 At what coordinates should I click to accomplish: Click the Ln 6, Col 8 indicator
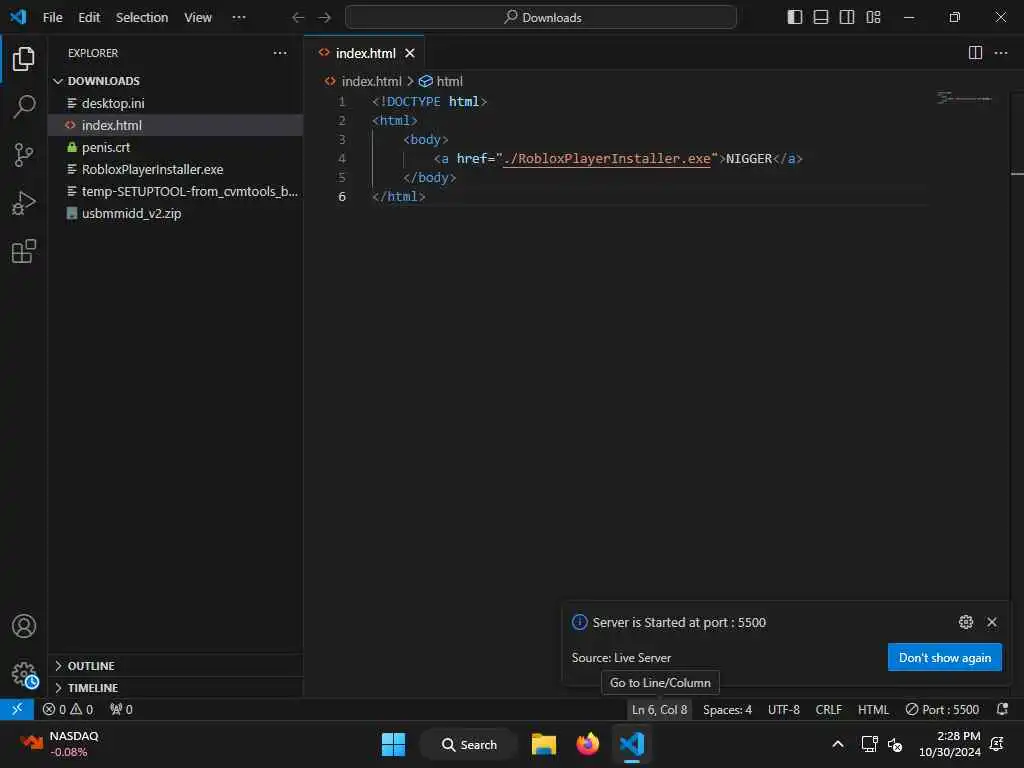click(660, 709)
